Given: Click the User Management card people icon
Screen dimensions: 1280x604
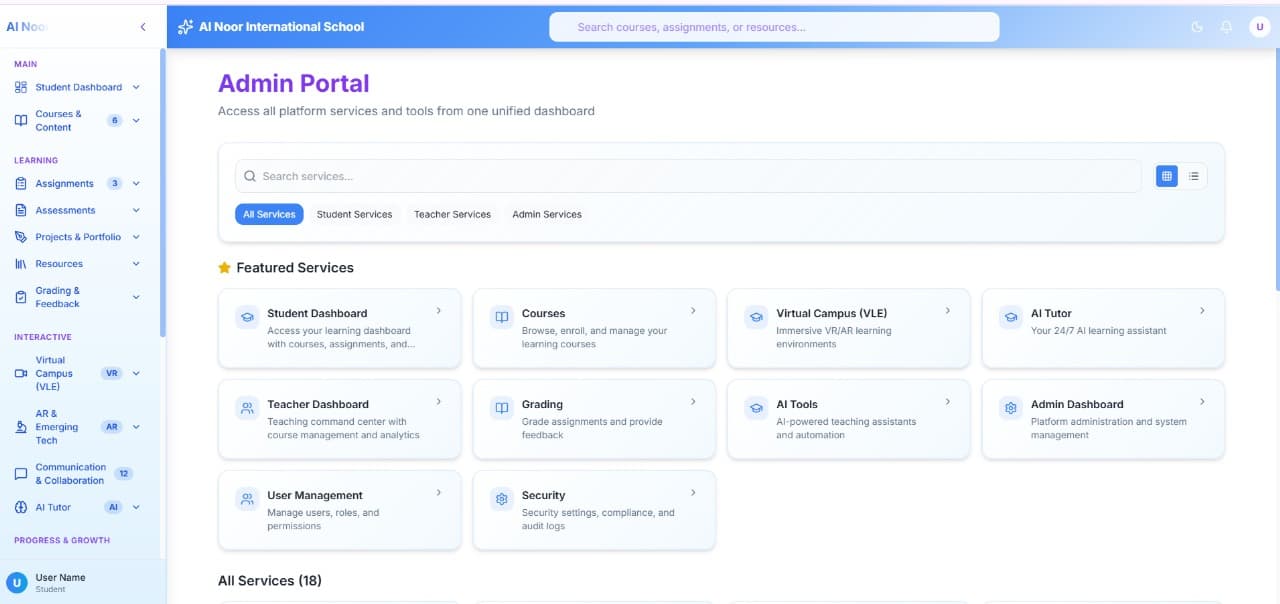Looking at the screenshot, I should [246, 499].
